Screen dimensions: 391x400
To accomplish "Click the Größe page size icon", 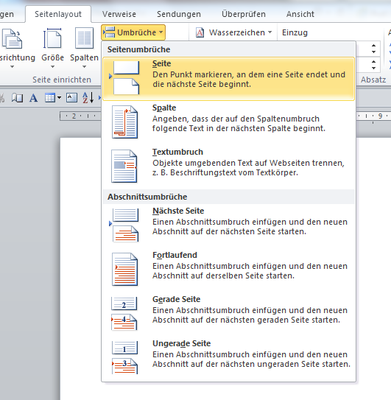I will coord(52,39).
